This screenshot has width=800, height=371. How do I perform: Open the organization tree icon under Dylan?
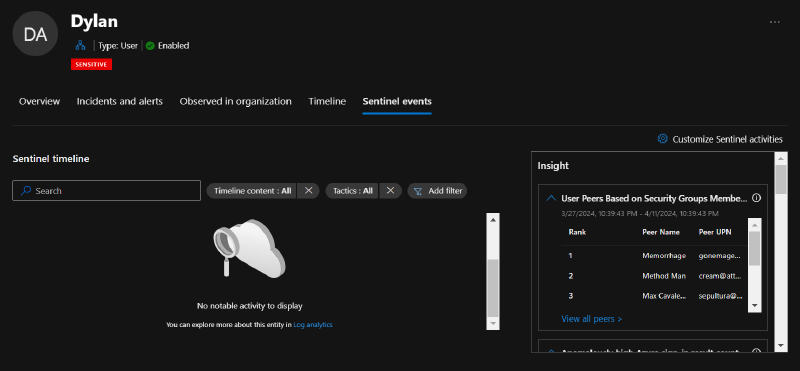(80, 45)
